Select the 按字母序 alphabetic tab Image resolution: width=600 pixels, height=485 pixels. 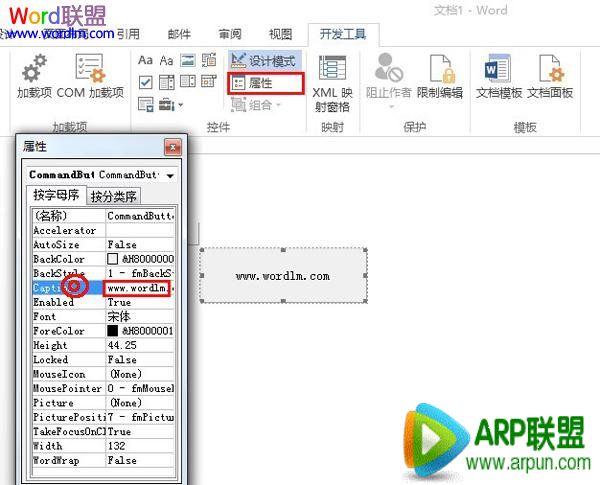coord(56,195)
